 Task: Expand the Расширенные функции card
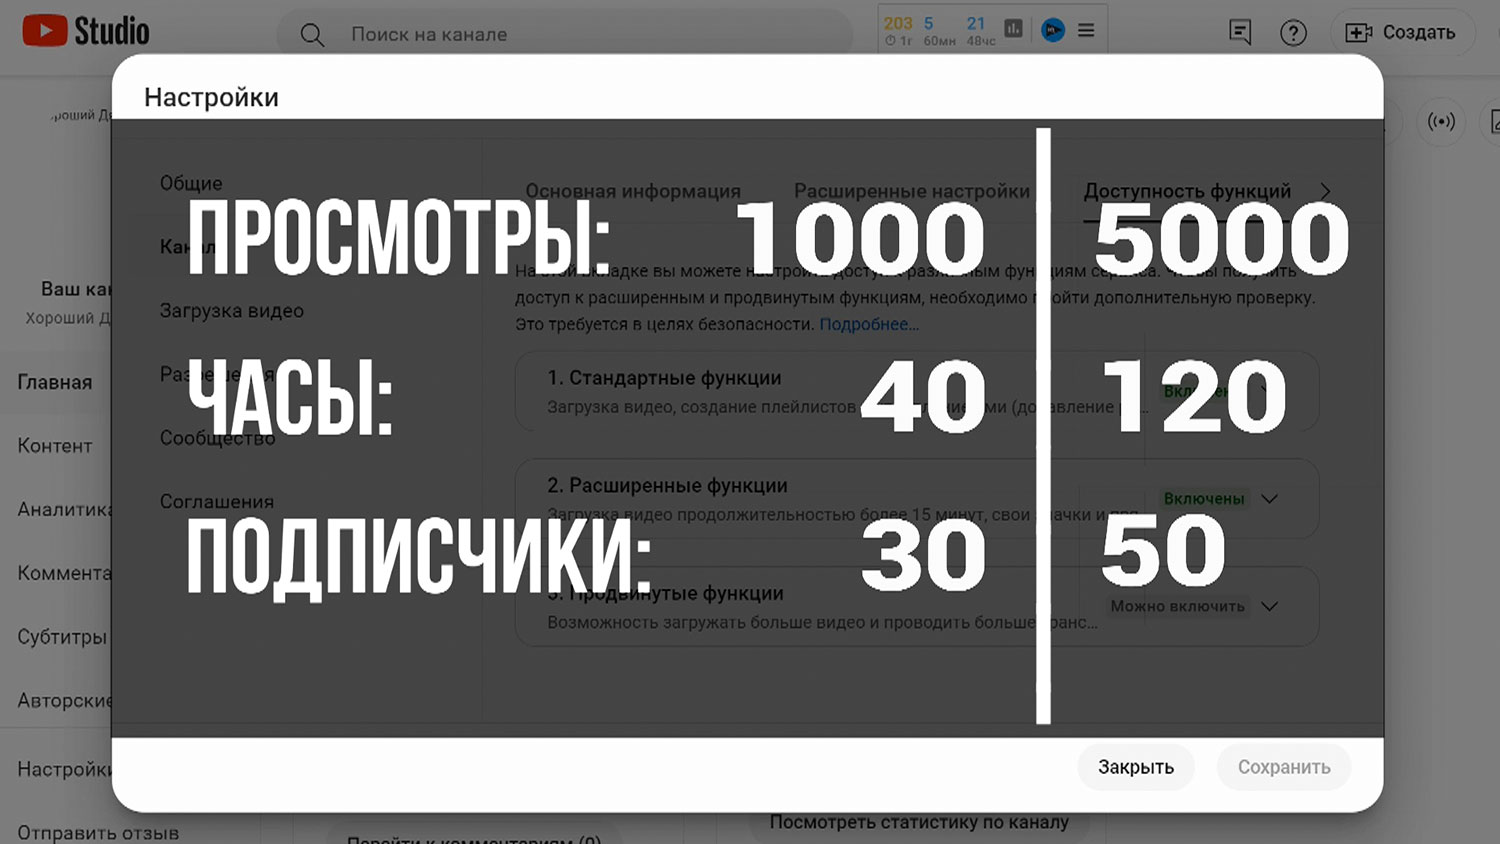(x=916, y=499)
